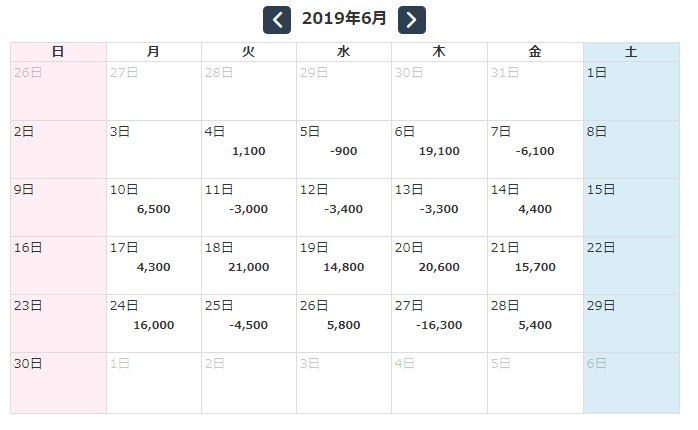Select the 30日 cell in the last row
The image size is (698, 430).
click(58, 382)
